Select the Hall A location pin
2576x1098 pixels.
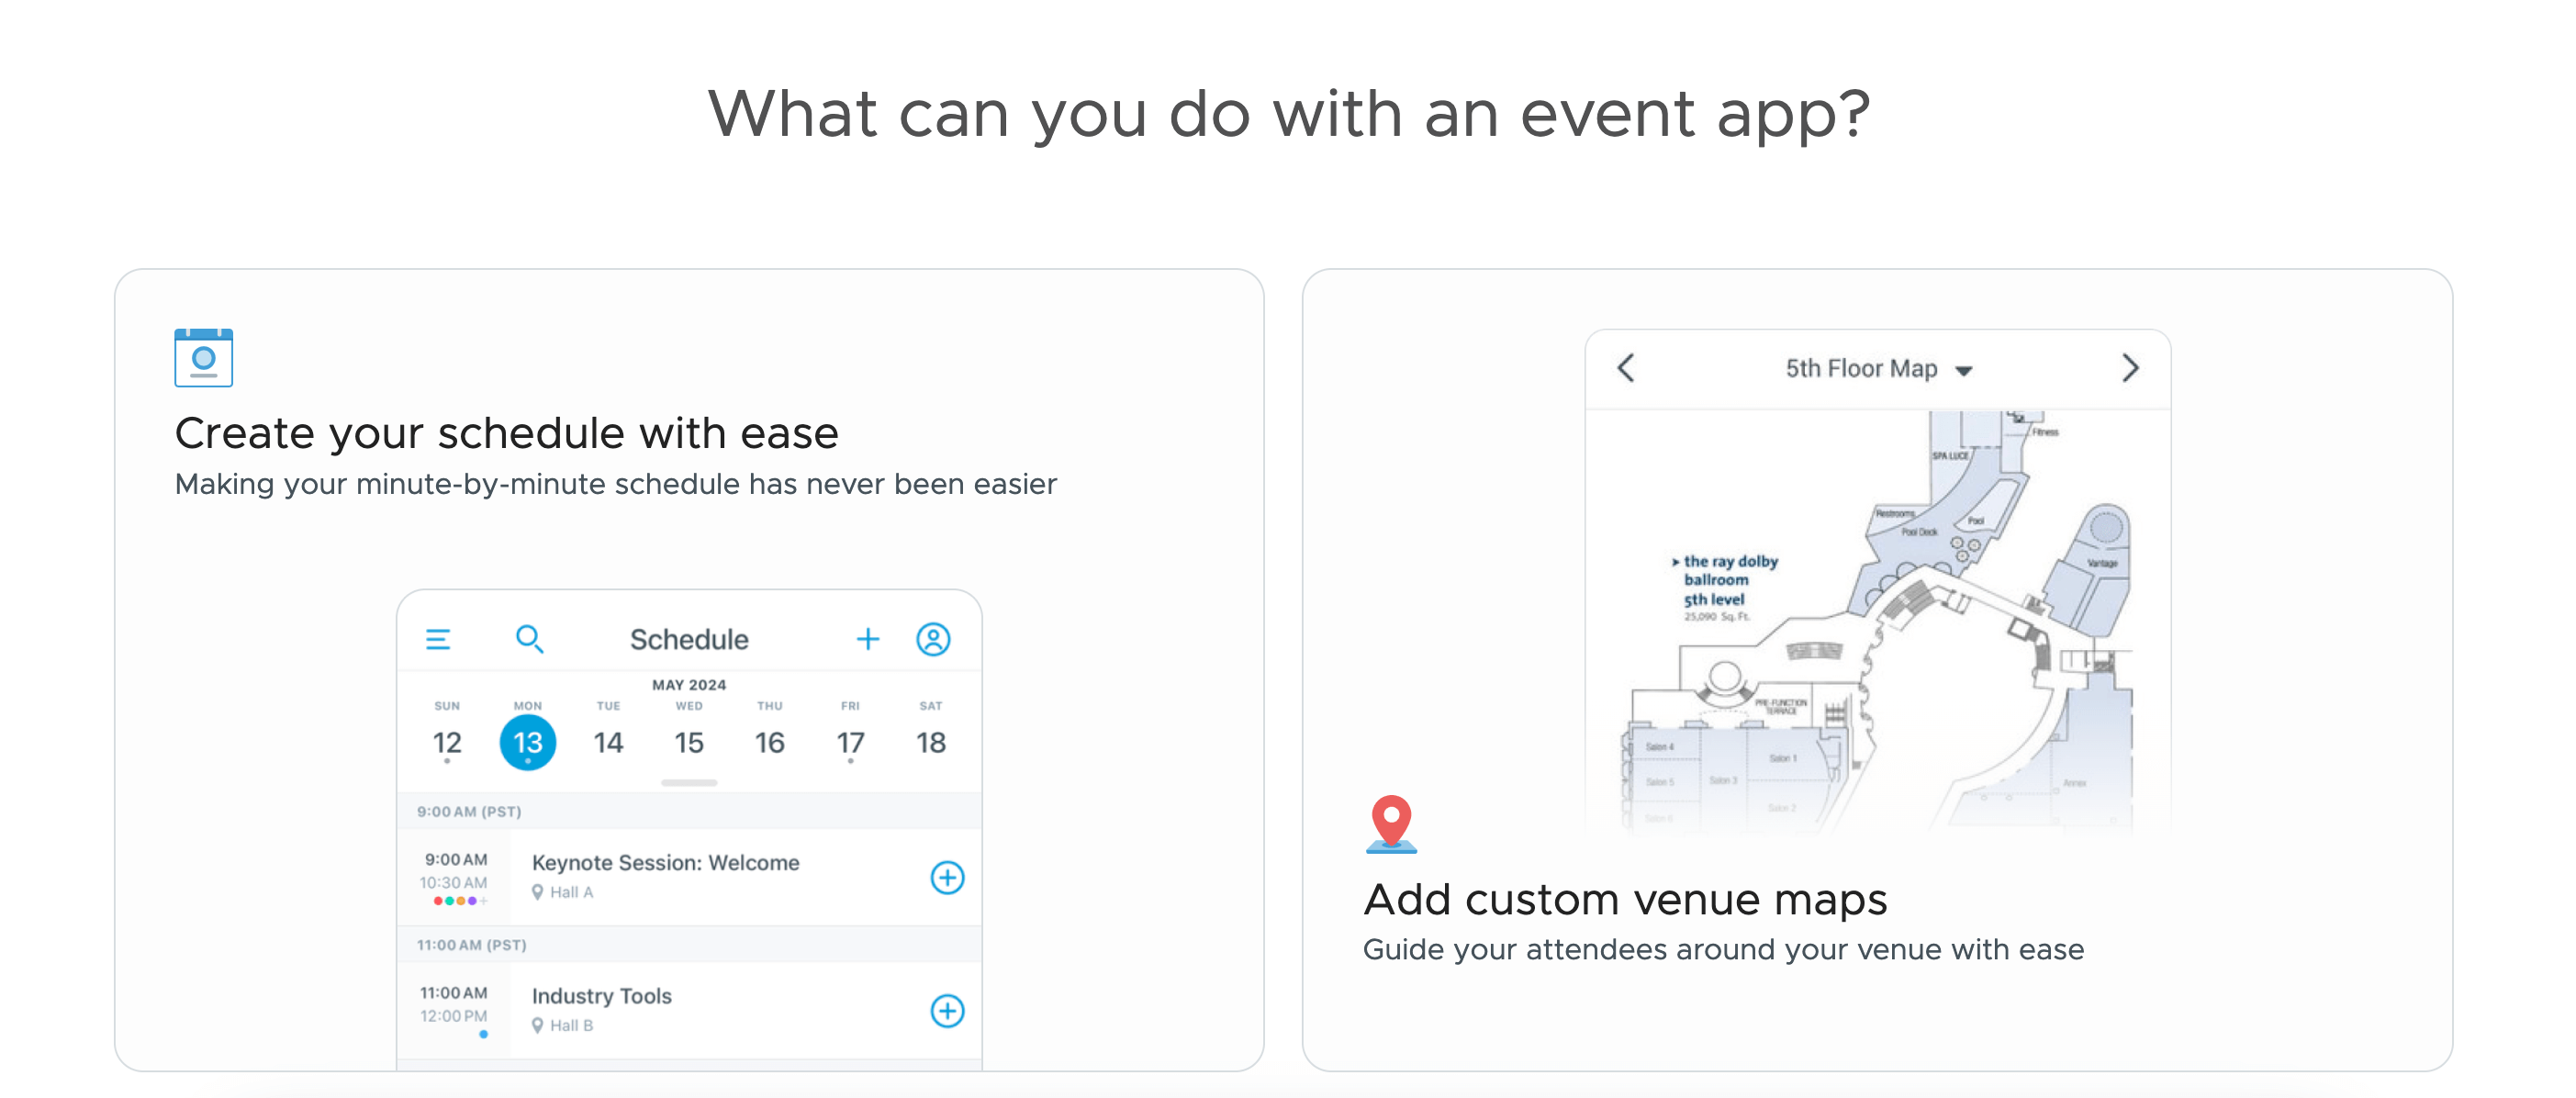coord(537,892)
